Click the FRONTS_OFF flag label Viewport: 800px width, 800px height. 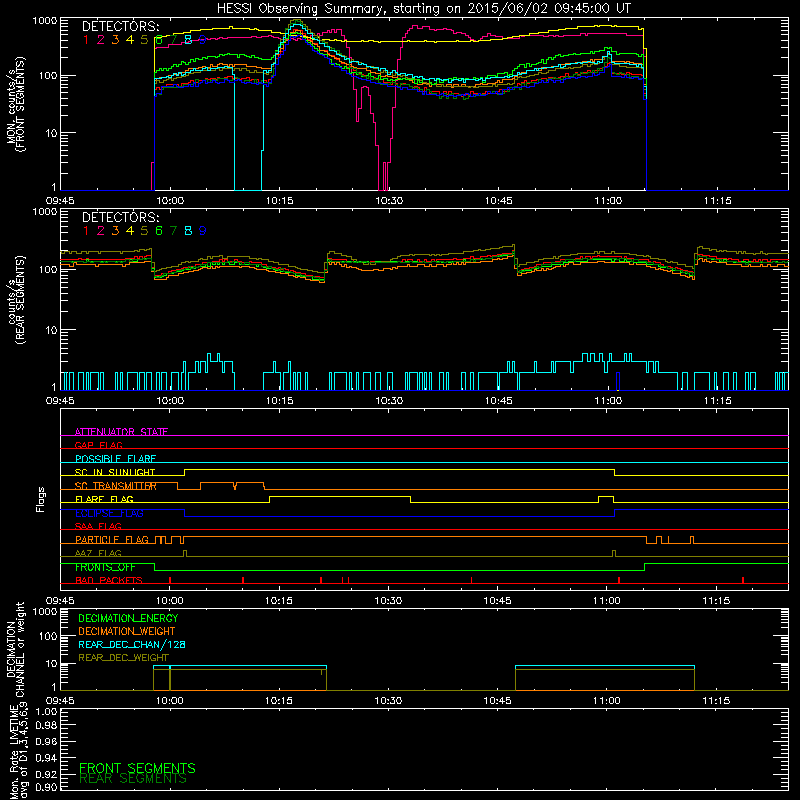click(105, 567)
